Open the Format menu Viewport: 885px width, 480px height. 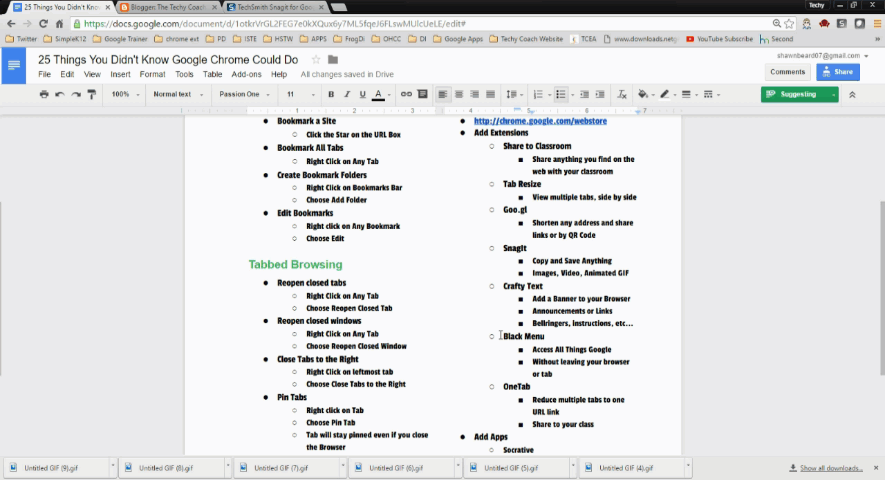(152, 74)
